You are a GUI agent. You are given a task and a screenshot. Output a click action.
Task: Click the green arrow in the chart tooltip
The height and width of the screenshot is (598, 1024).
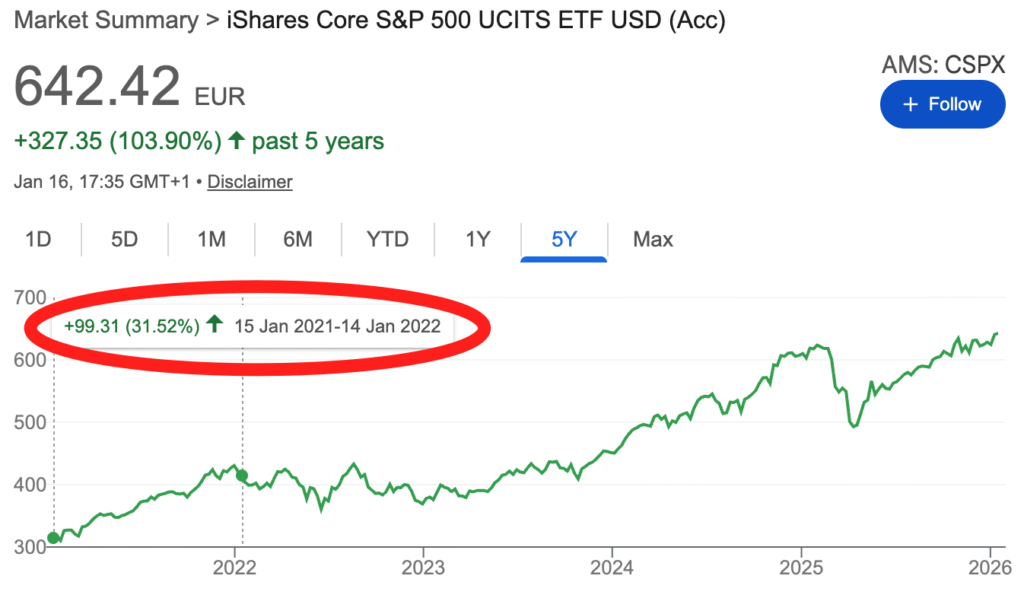pyautogui.click(x=214, y=326)
